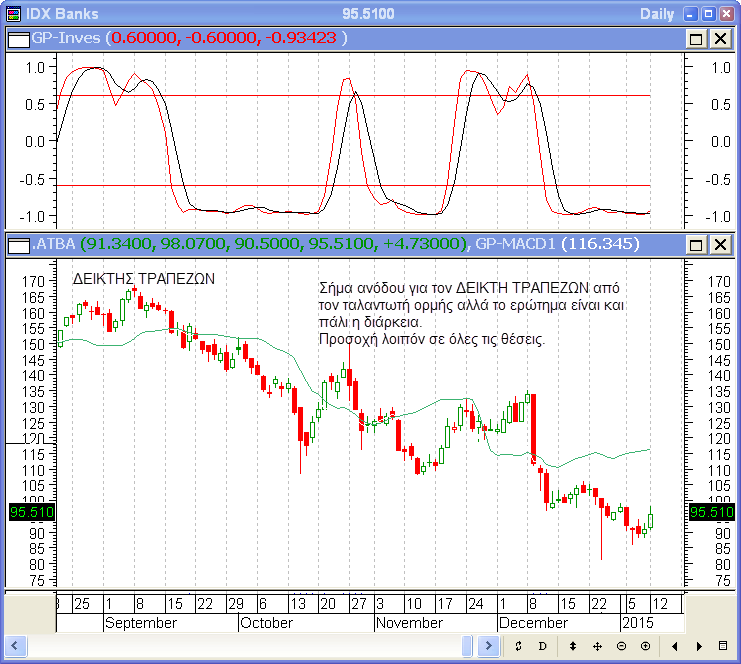741x664 pixels.
Task: Click the zoom out minus circle icon
Action: point(621,646)
